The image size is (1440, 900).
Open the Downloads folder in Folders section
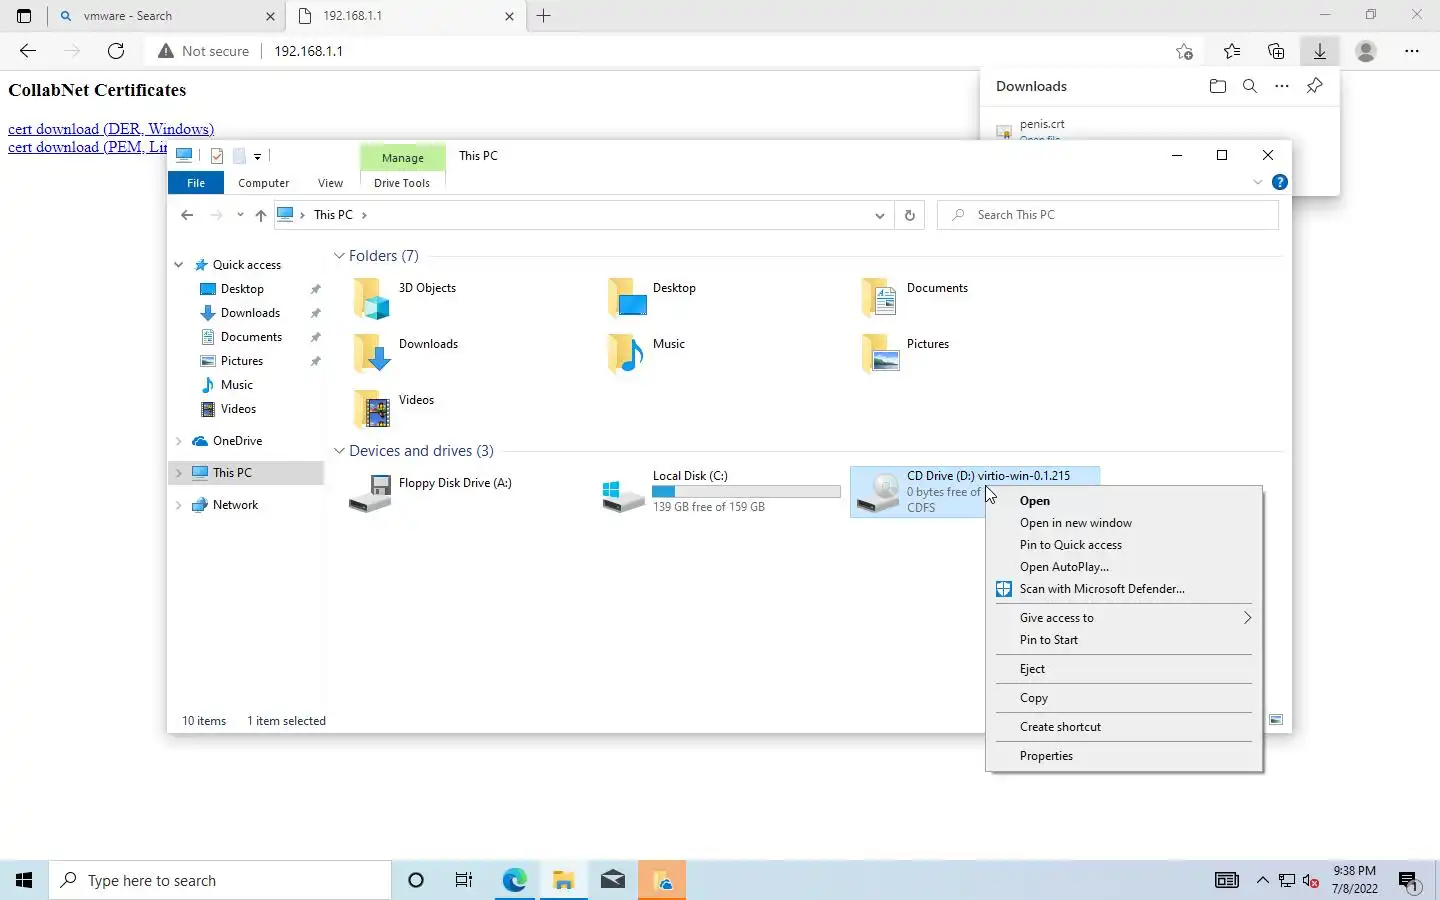372,354
